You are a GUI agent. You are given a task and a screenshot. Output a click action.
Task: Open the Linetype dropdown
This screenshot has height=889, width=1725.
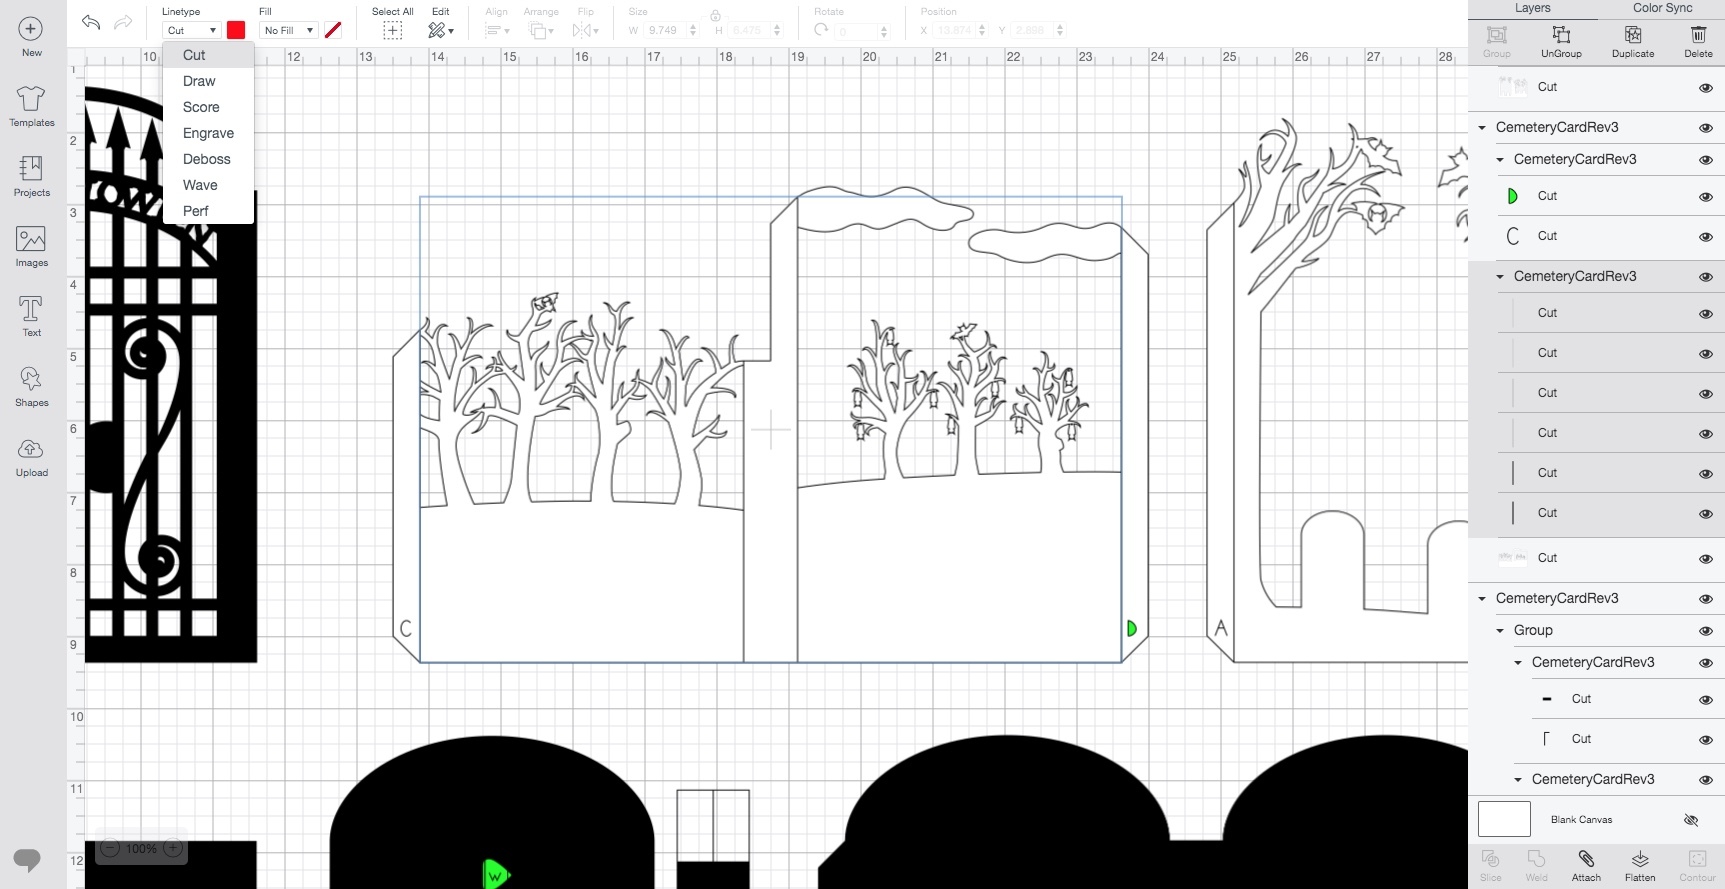tap(191, 31)
